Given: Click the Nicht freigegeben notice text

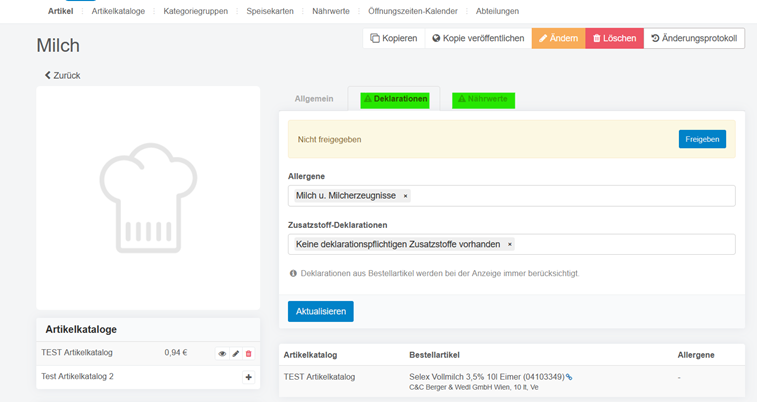Looking at the screenshot, I should tap(329, 139).
